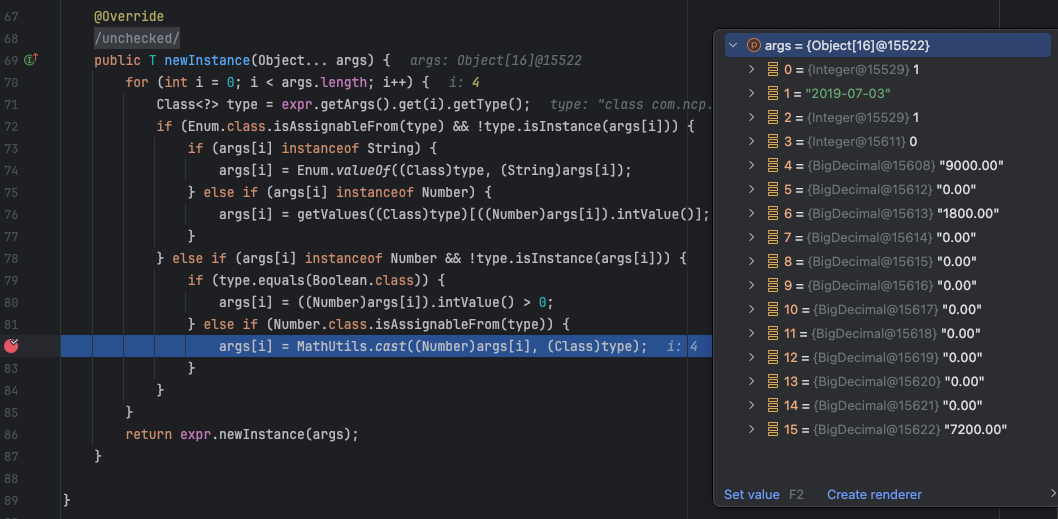Select the args parameter icon in popup
The width and height of the screenshot is (1058, 519).
point(754,46)
